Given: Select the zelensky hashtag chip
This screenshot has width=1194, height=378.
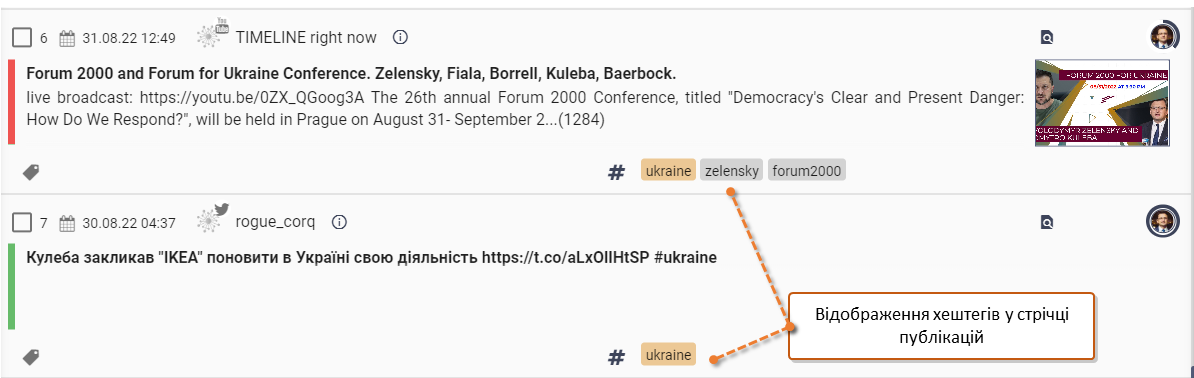Looking at the screenshot, I should pos(732,171).
